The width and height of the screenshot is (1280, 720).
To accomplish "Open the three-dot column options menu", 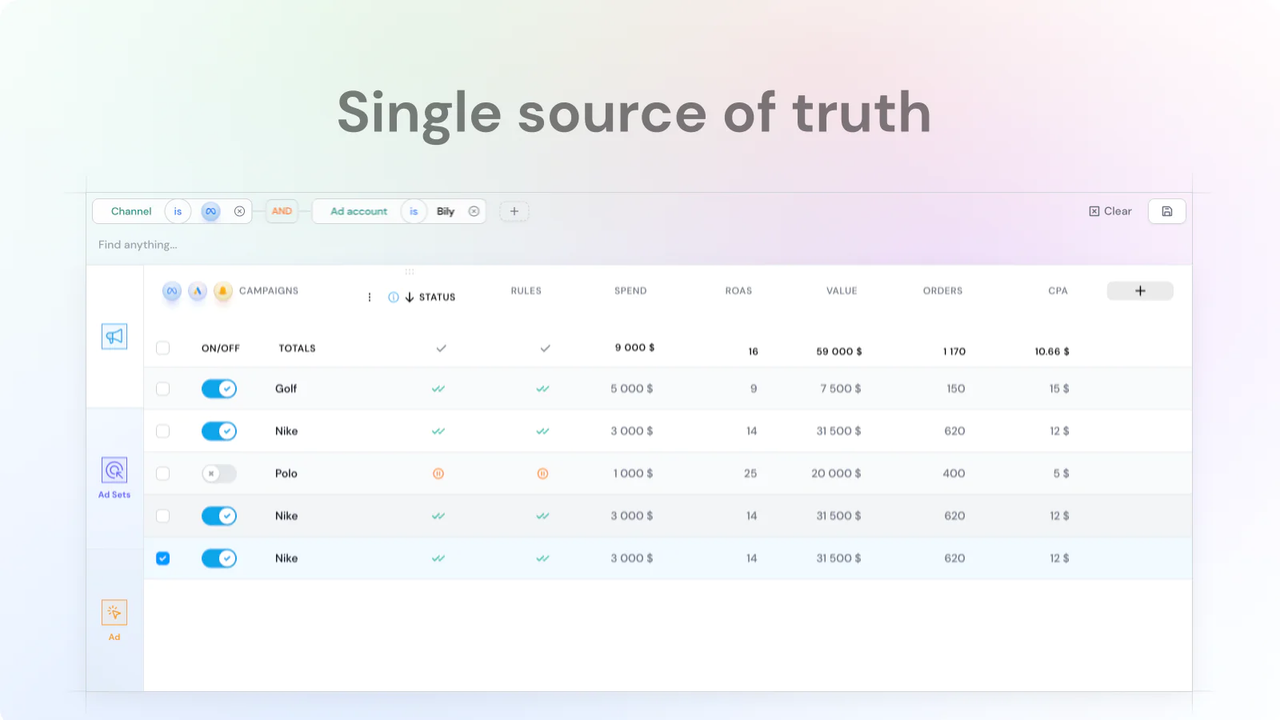I will pyautogui.click(x=369, y=297).
